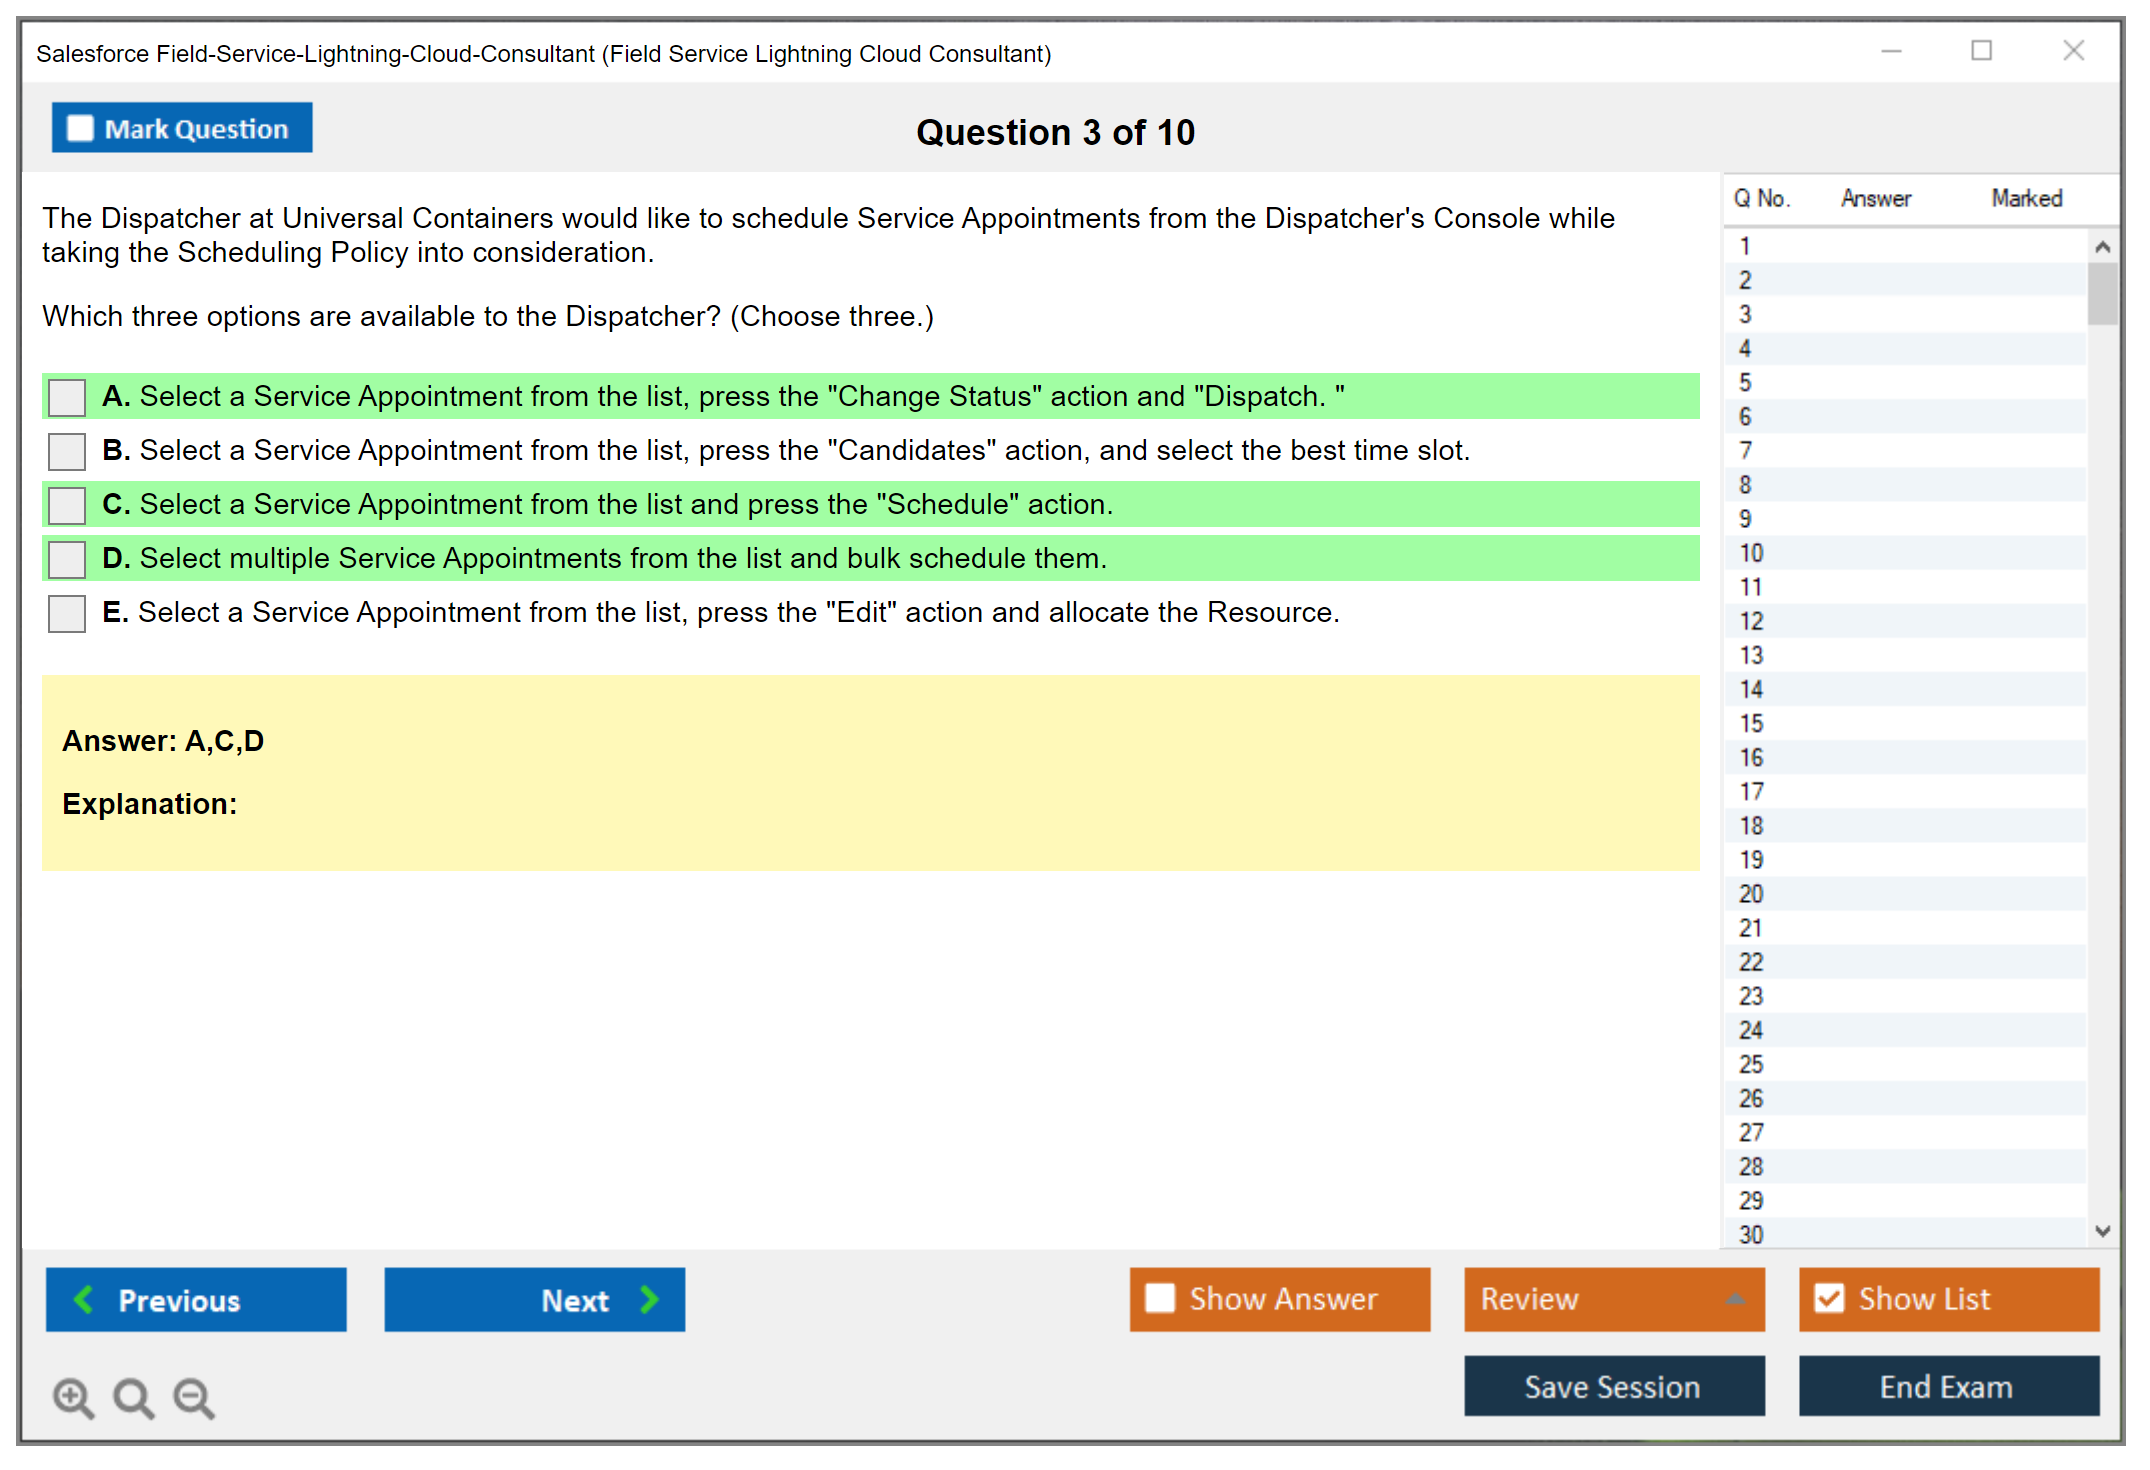Minimize the exam window
Screen dimensions: 2150x1470
click(1891, 51)
